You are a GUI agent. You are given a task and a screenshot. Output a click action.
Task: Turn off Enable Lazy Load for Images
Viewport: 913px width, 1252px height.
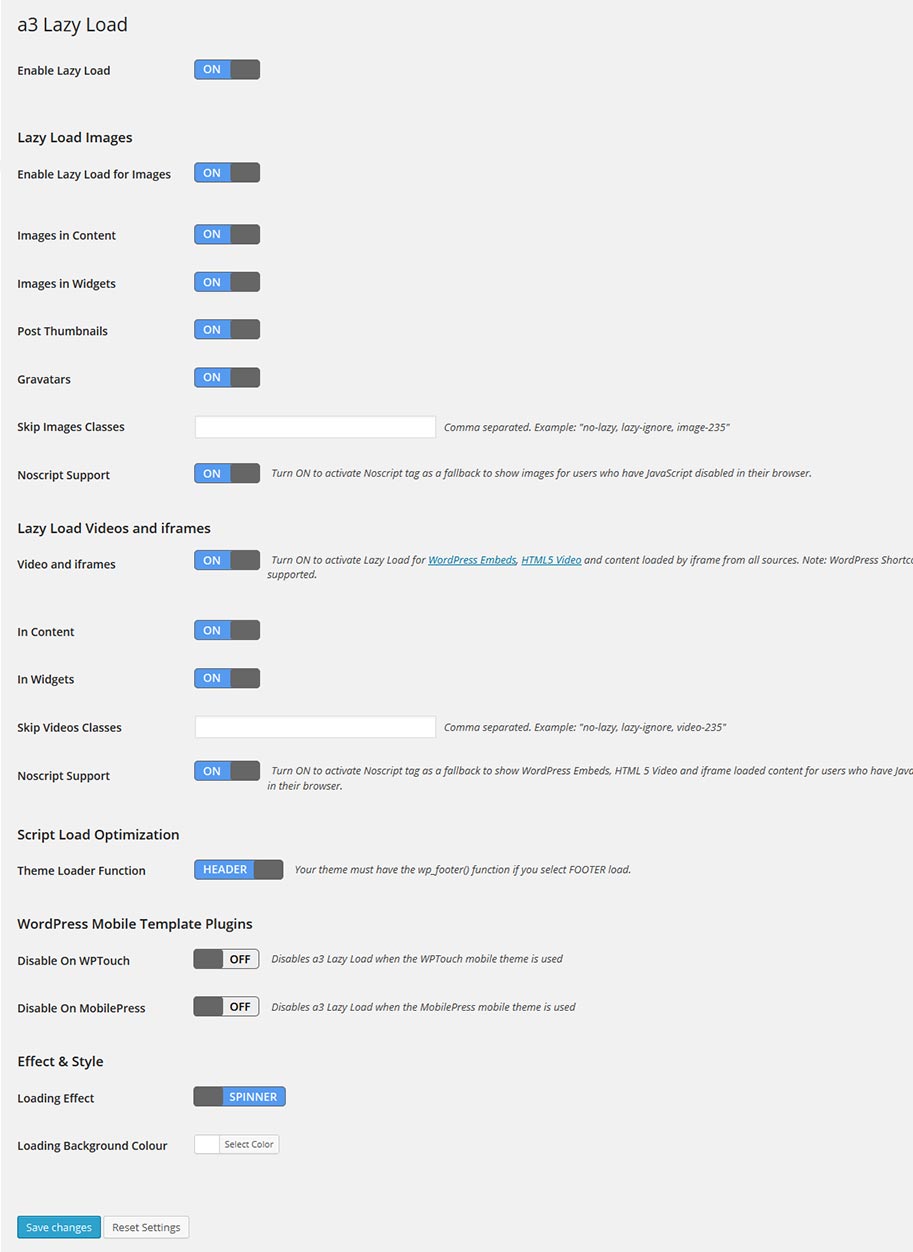[227, 173]
